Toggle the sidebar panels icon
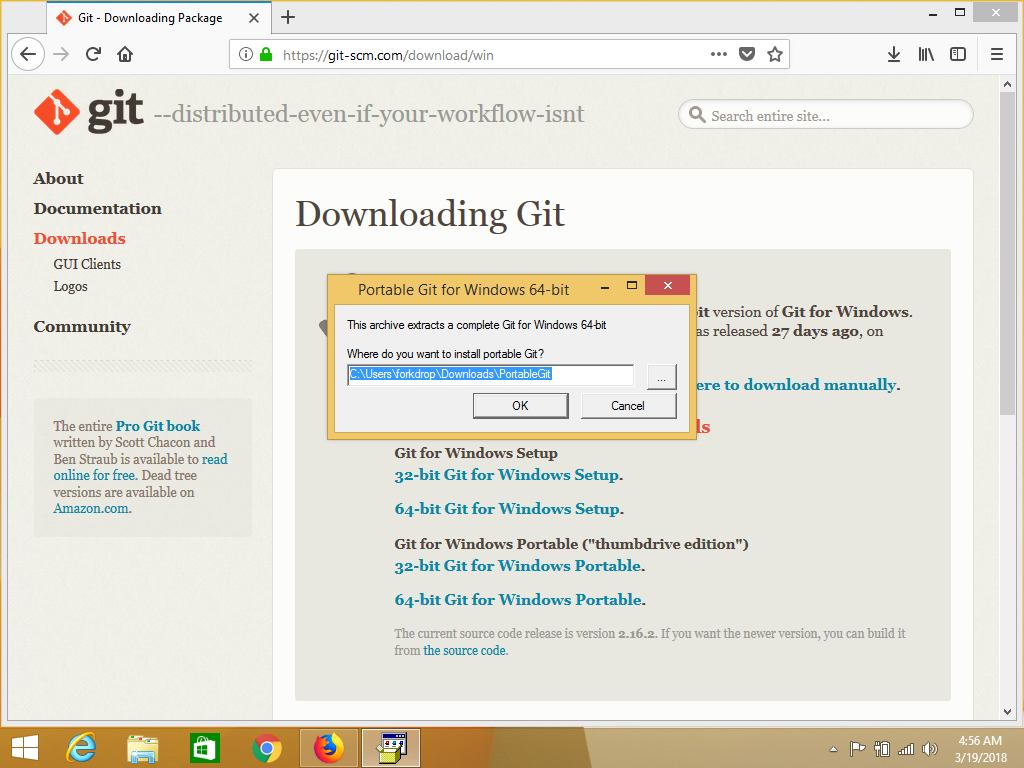 [958, 54]
